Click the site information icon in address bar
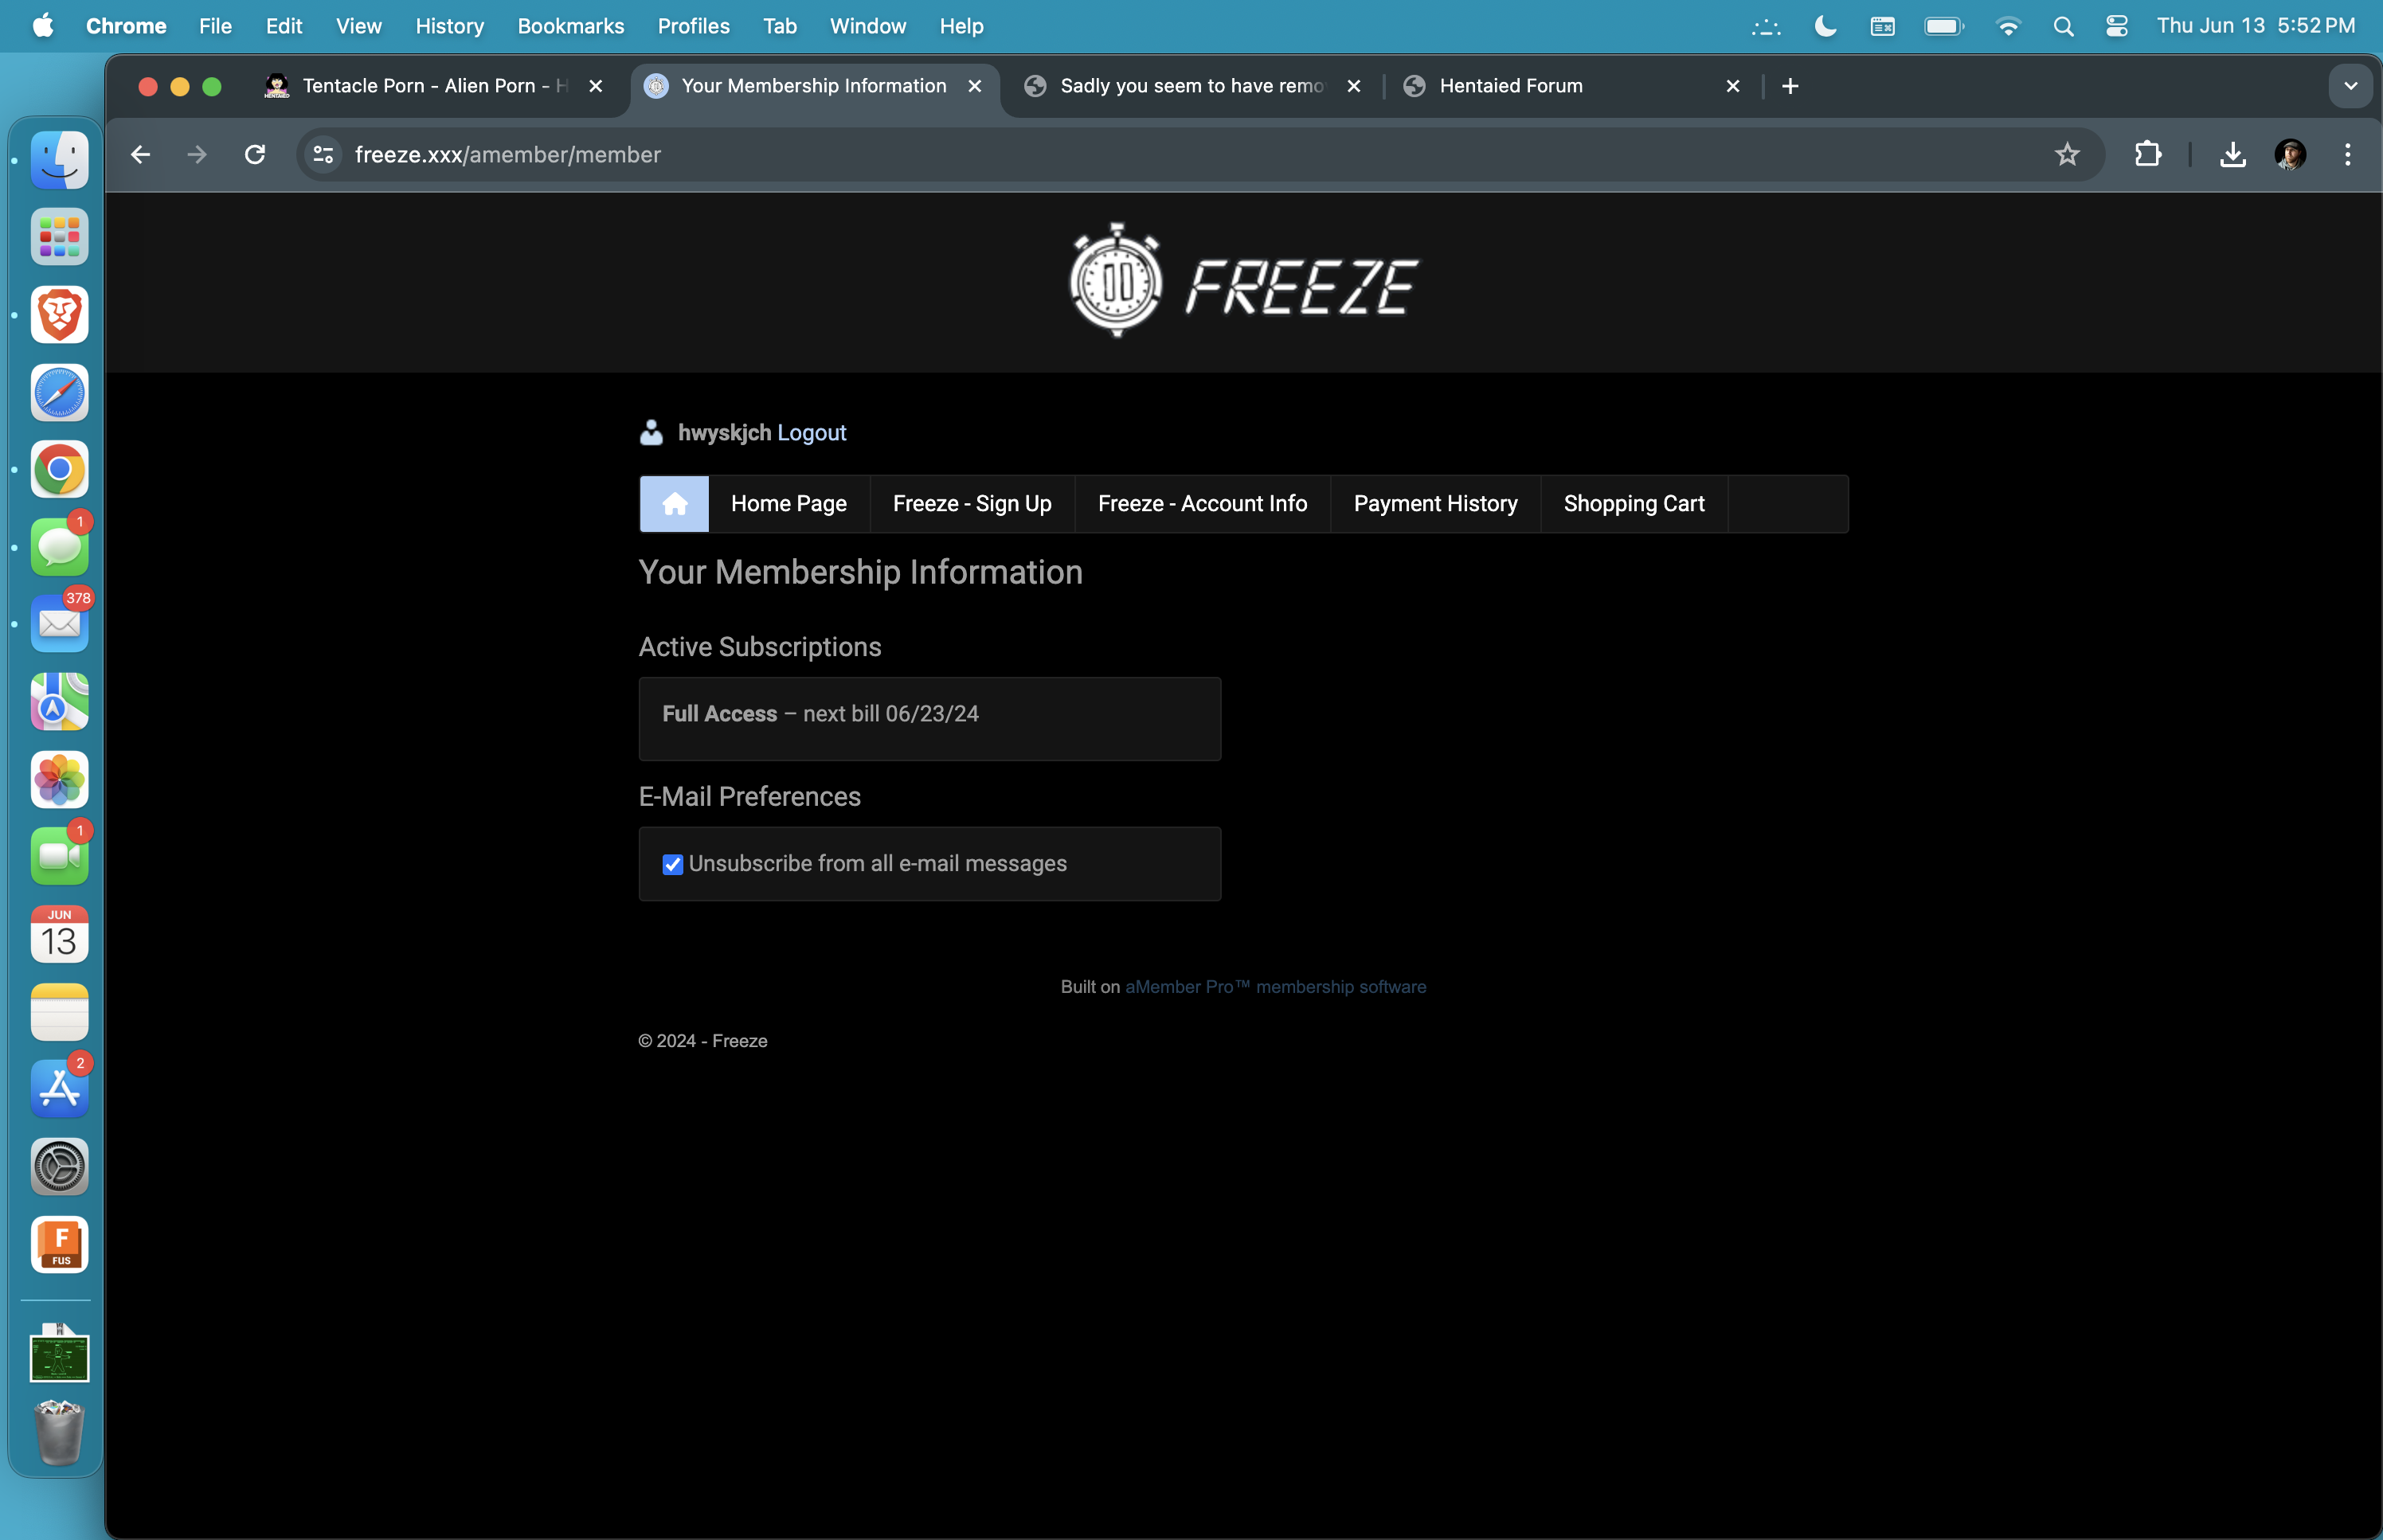 click(323, 155)
